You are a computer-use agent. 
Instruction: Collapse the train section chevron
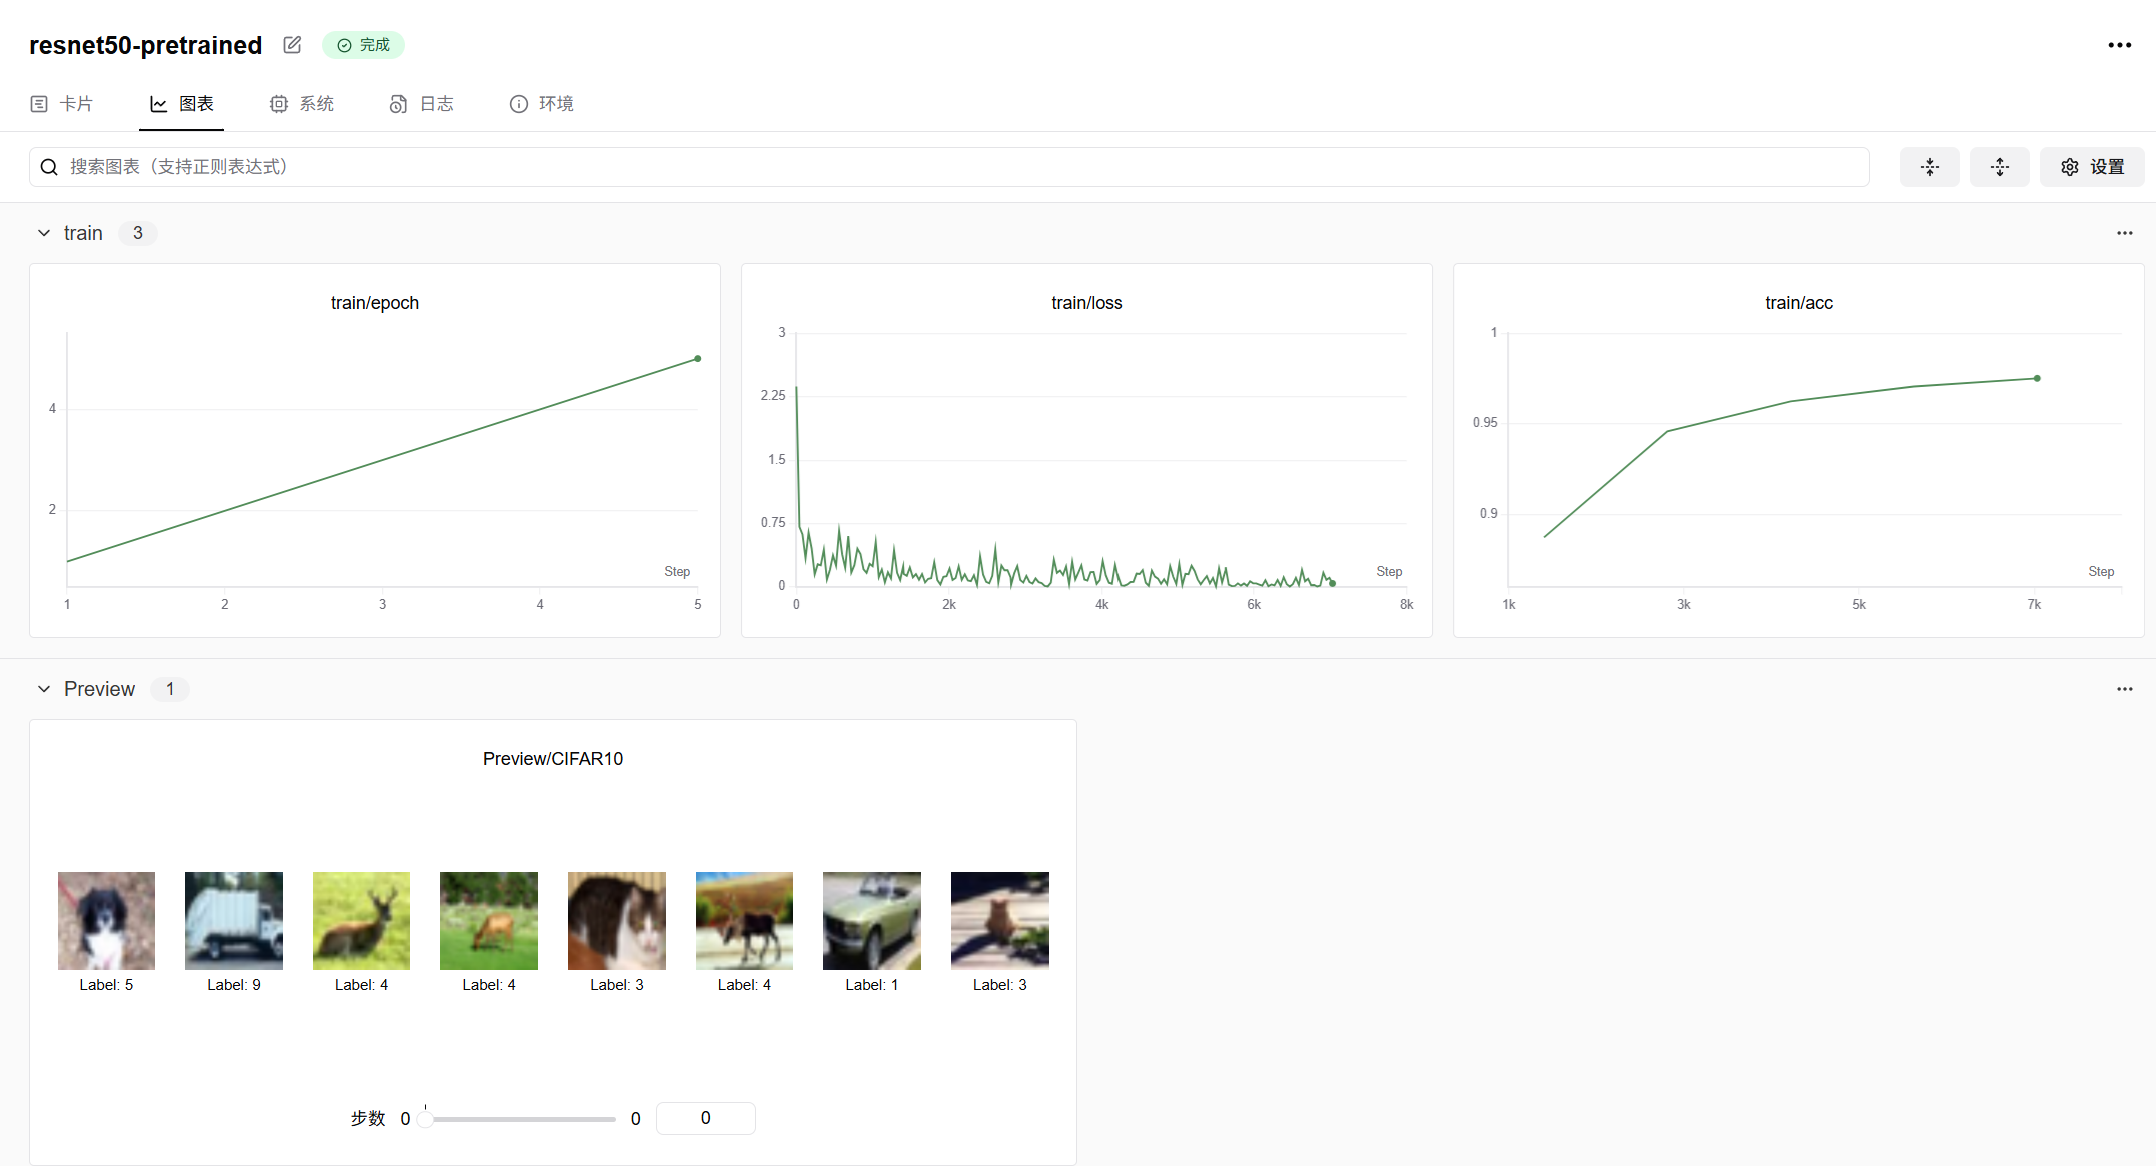tap(44, 233)
